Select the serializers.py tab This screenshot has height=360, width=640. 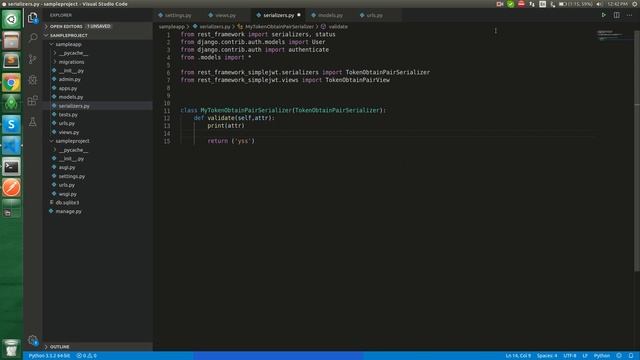[278, 15]
